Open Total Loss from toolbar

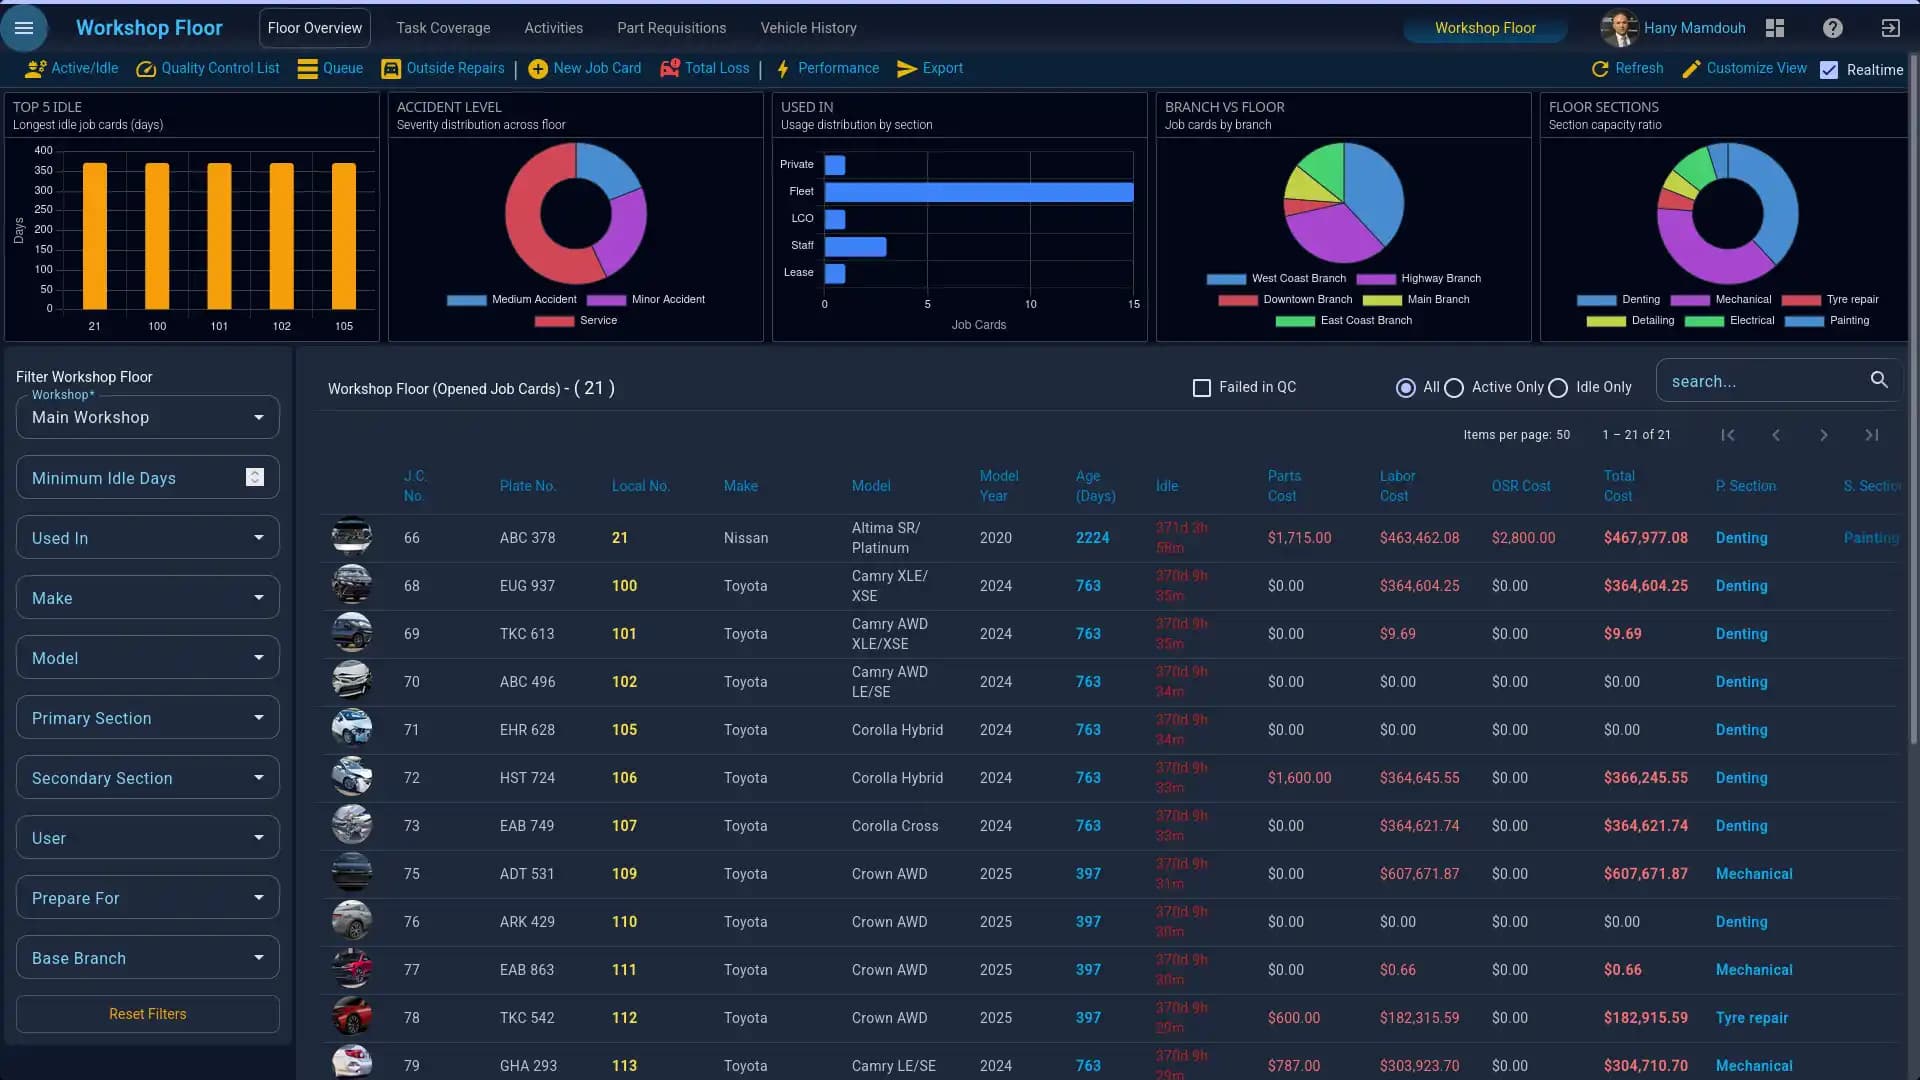704,68
